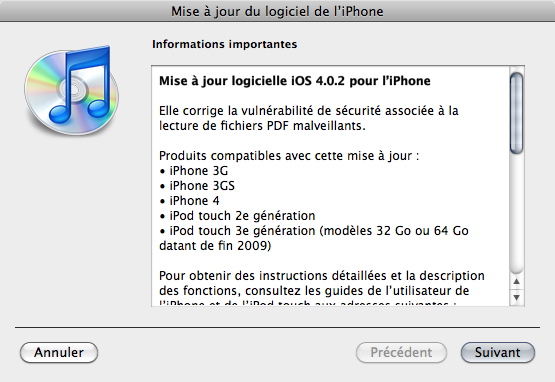Image resolution: width=555 pixels, height=382 pixels.
Task: Click the 'iPod touch 2e génération' line
Action: tap(237, 216)
